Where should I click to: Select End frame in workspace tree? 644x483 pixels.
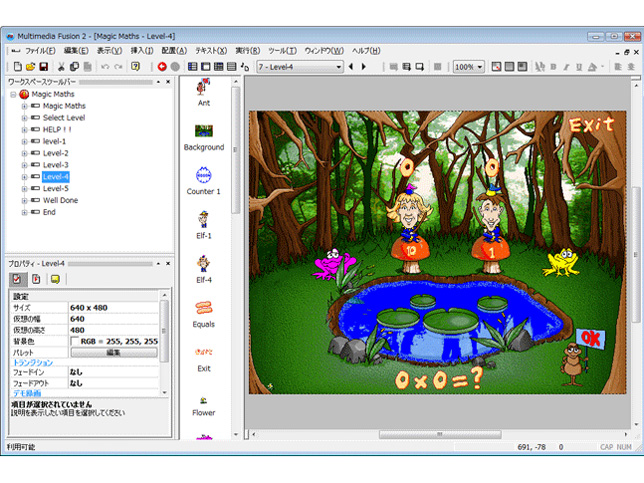[49, 212]
